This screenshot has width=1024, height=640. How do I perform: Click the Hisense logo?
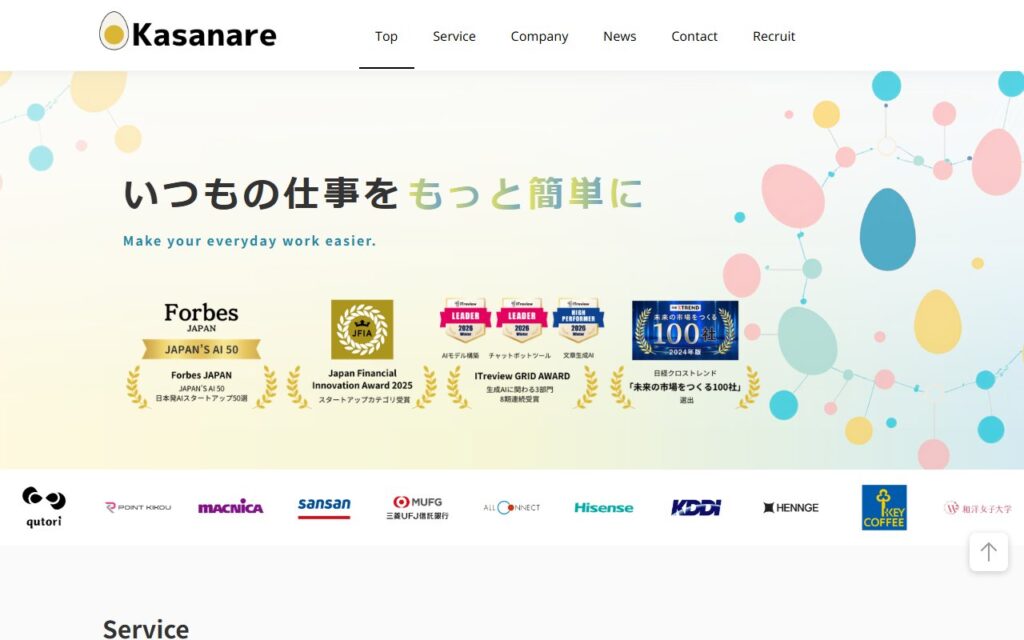click(x=603, y=507)
